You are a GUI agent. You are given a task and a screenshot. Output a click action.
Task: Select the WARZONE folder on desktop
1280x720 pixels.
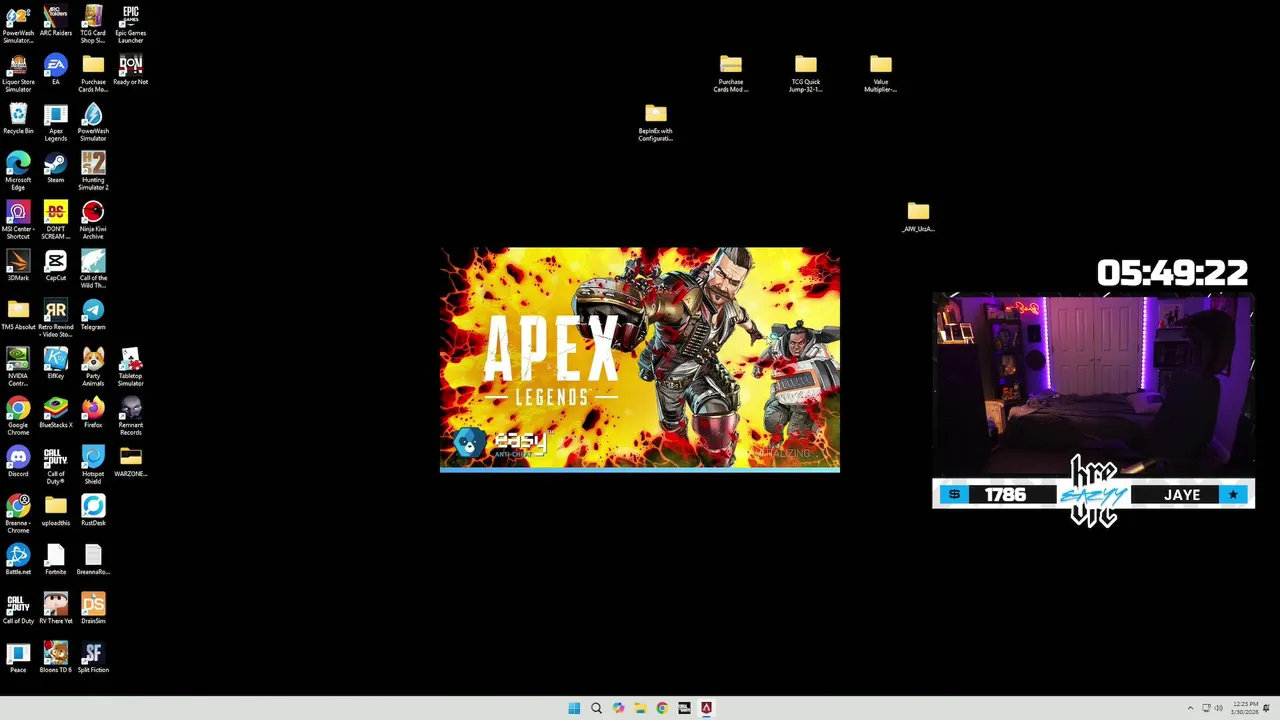pyautogui.click(x=130, y=462)
